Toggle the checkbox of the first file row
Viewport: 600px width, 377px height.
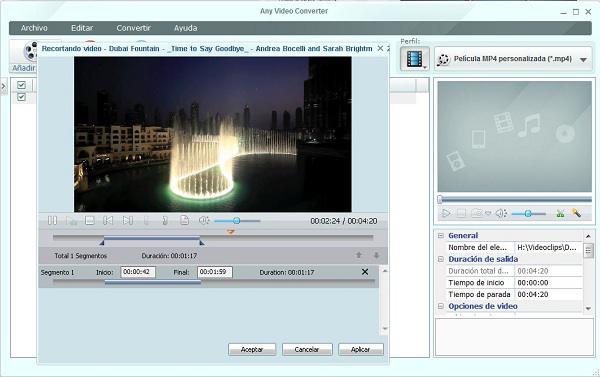tap(21, 97)
